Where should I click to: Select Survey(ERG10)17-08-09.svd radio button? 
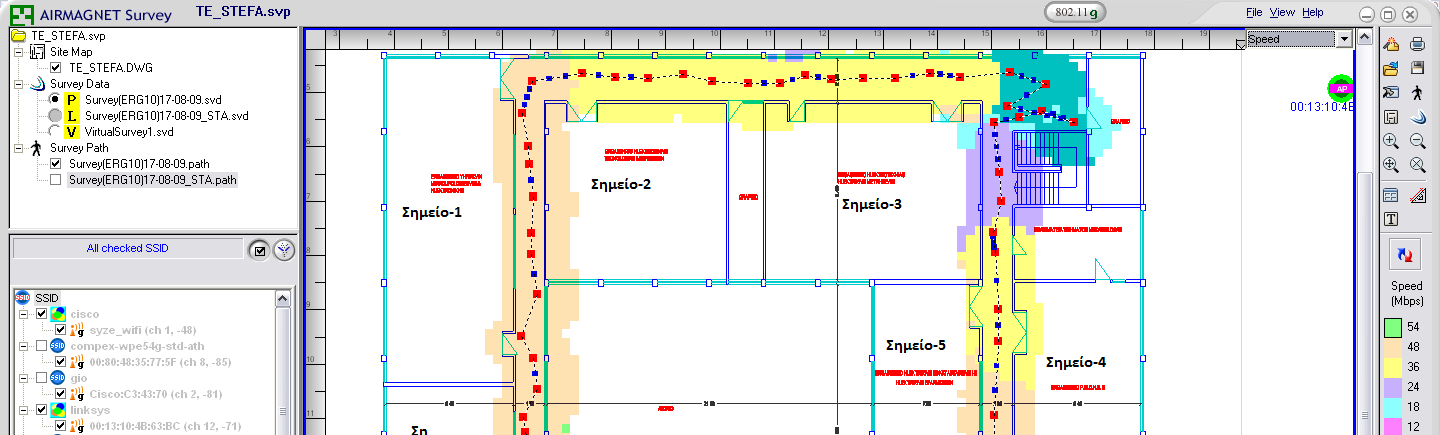(55, 100)
